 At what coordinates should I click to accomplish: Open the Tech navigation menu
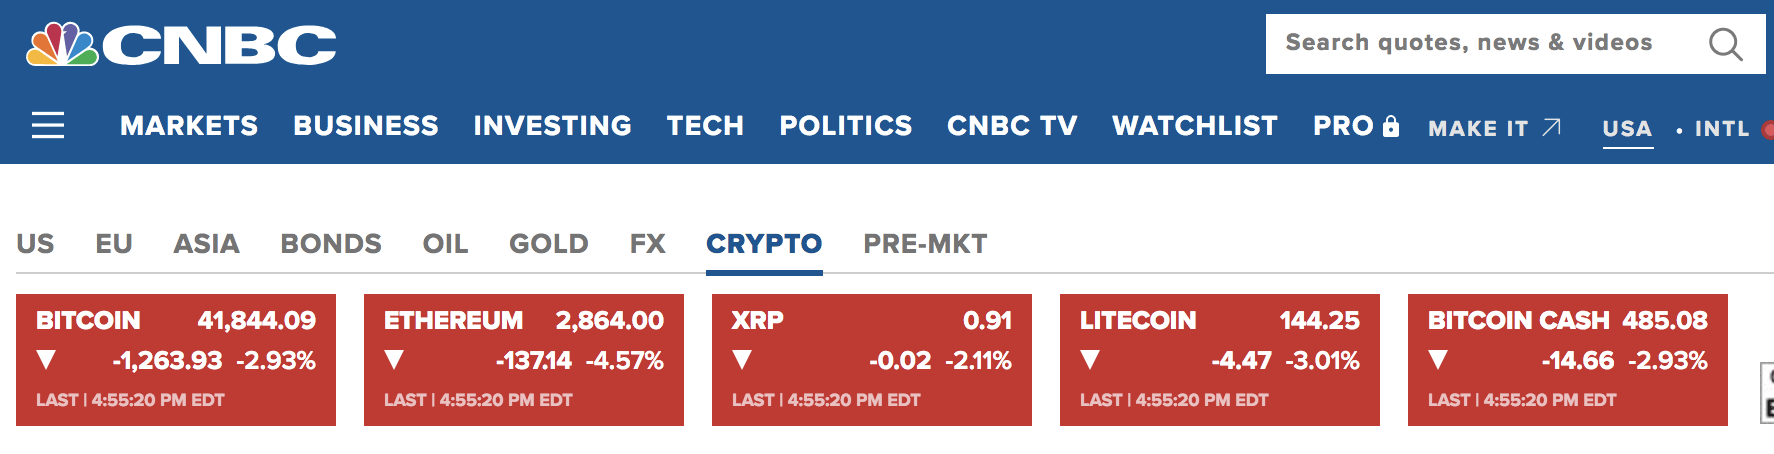point(705,126)
